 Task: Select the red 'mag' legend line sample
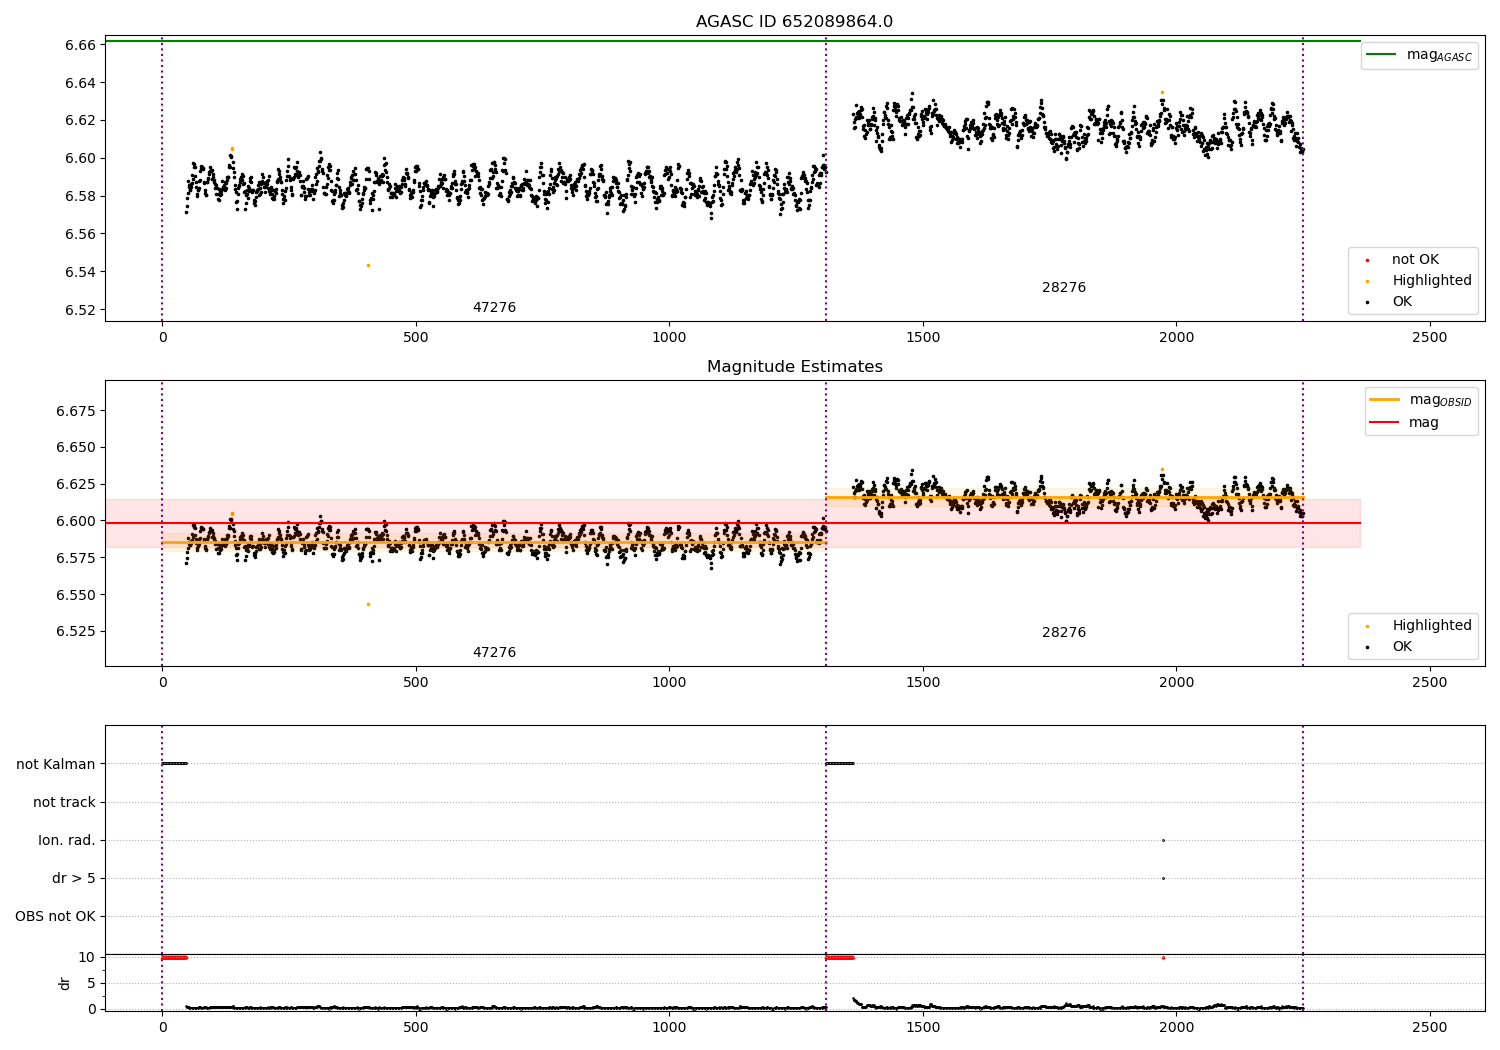click(1384, 422)
